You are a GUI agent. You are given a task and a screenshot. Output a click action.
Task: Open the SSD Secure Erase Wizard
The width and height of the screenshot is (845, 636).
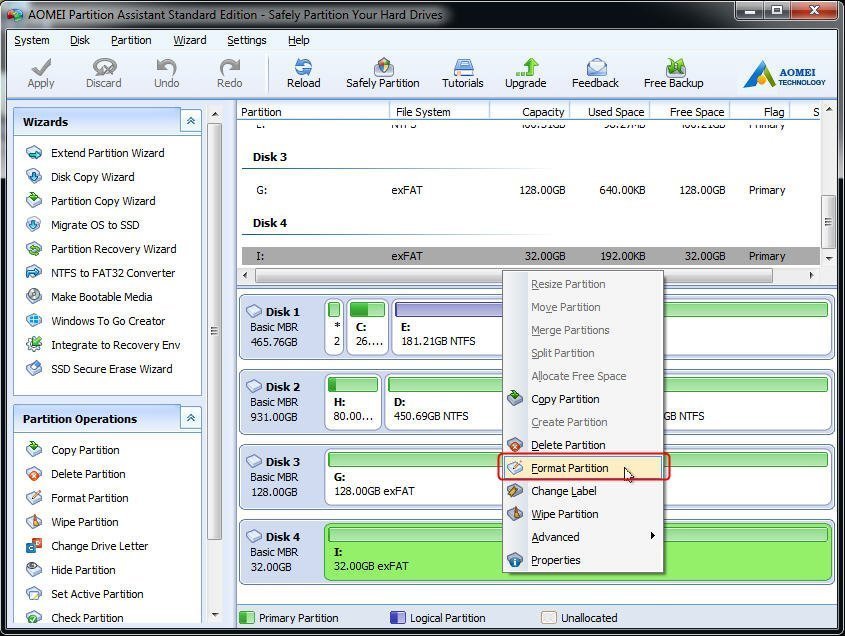click(99, 369)
